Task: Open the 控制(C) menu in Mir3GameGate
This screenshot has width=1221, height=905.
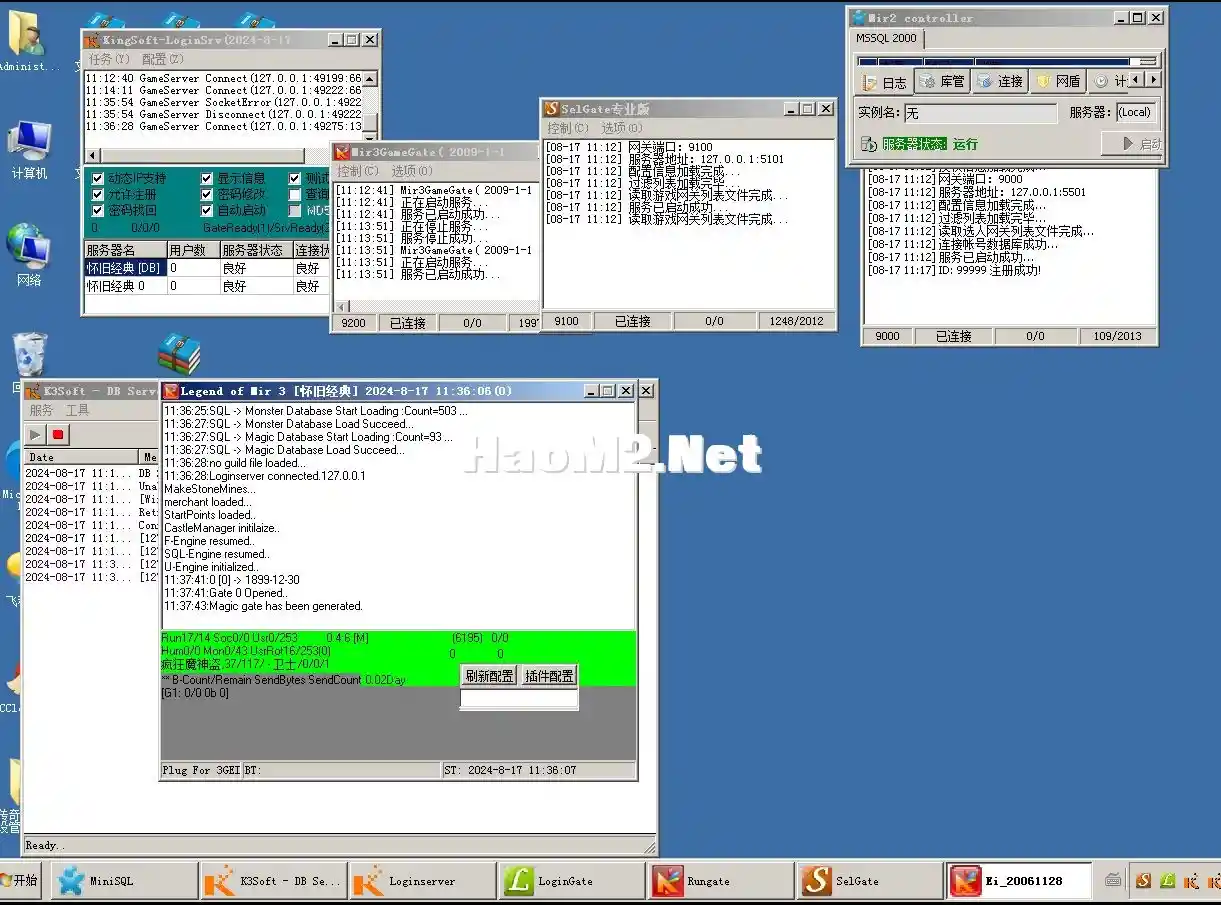Action: pos(358,171)
